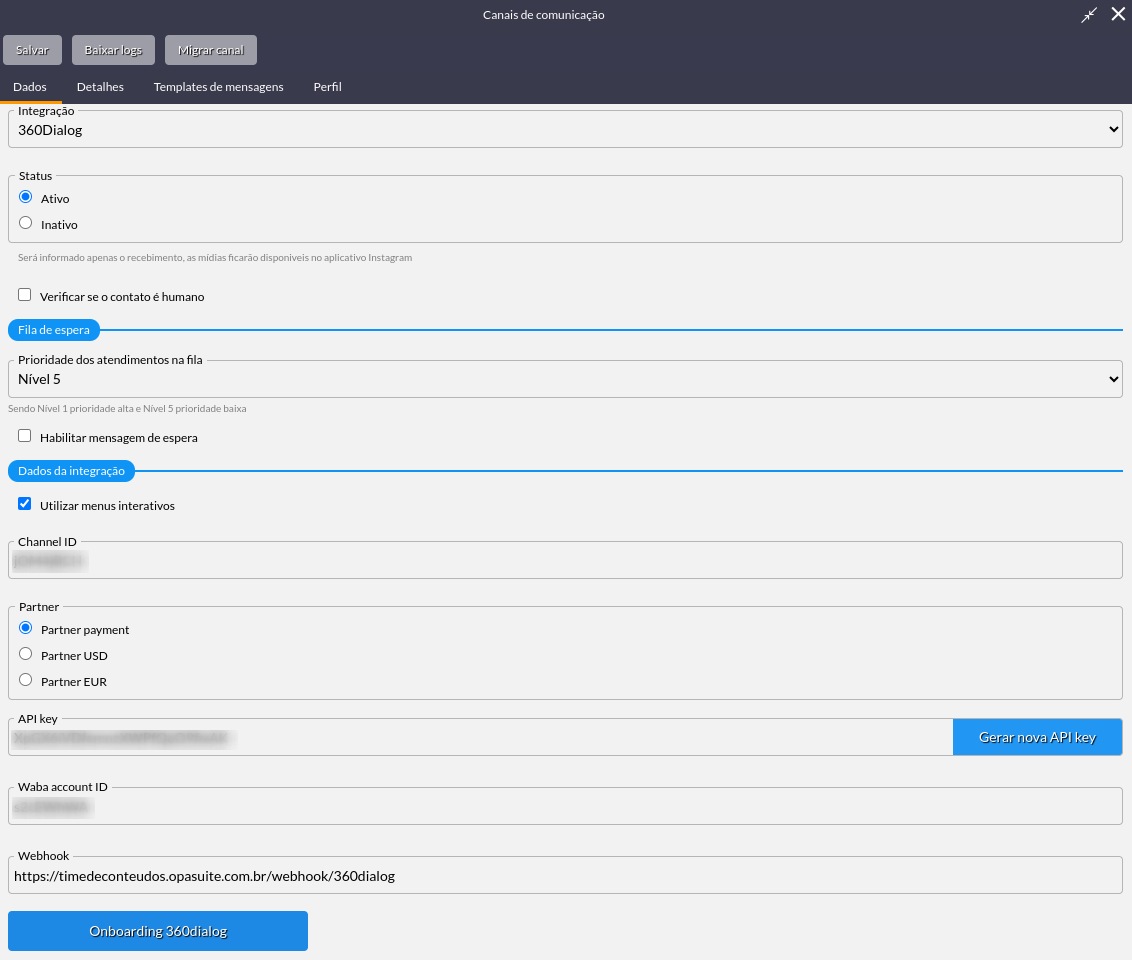This screenshot has height=960, width=1132.
Task: Click the Canais de comunicação title
Action: (544, 14)
